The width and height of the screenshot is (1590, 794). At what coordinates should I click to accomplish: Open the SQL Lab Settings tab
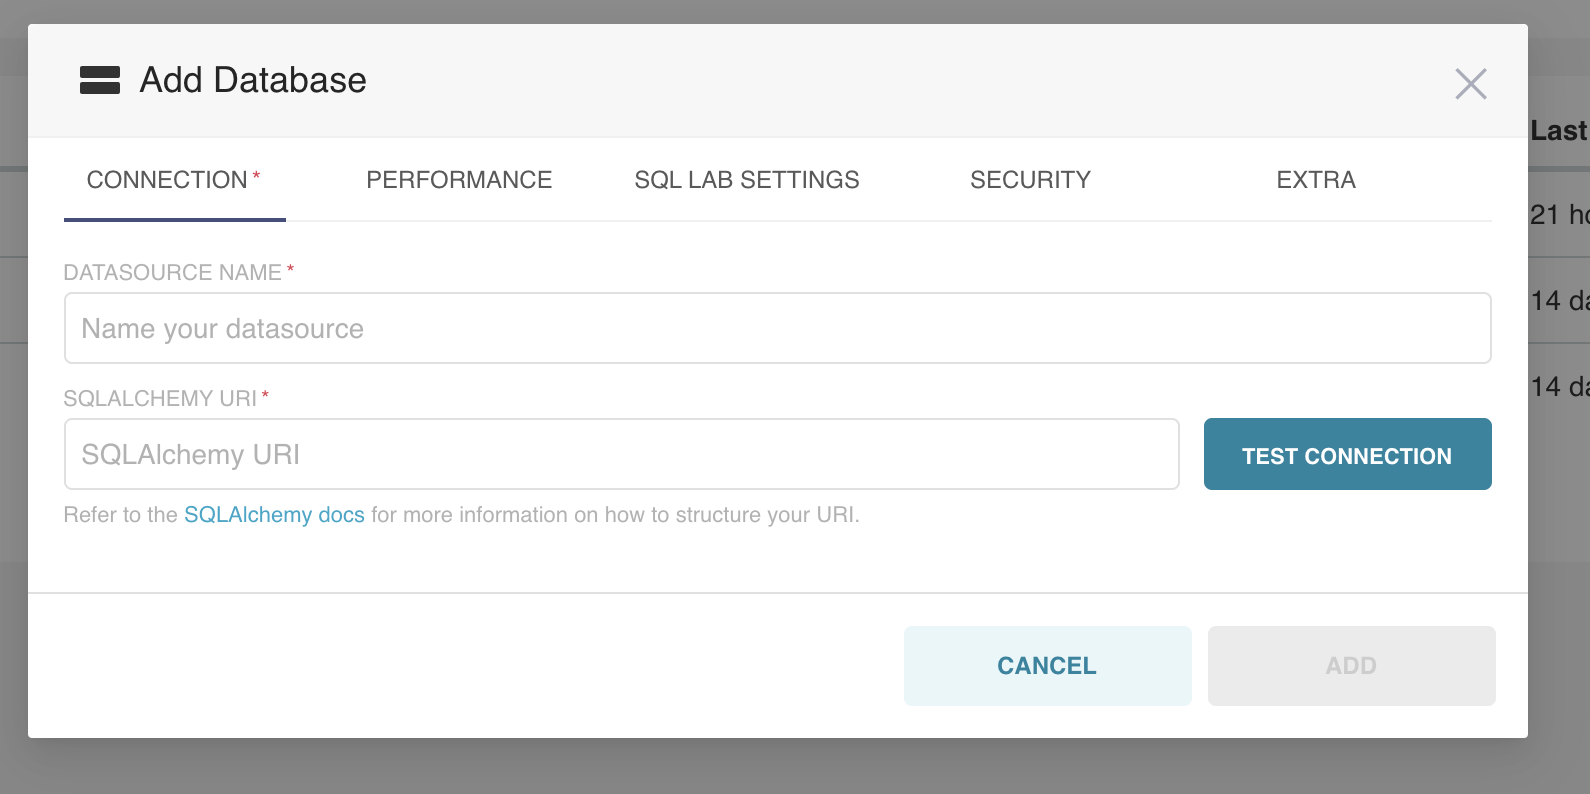747,180
